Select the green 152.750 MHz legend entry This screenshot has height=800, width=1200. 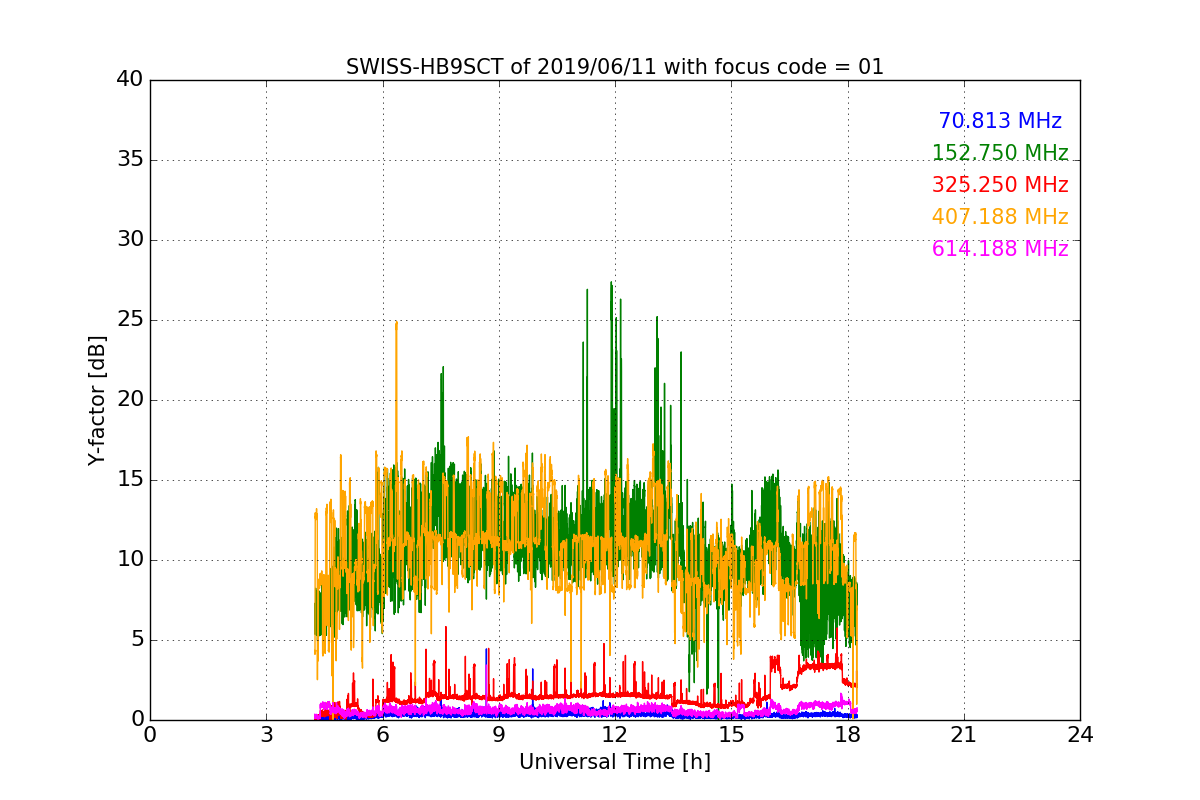[999, 153]
